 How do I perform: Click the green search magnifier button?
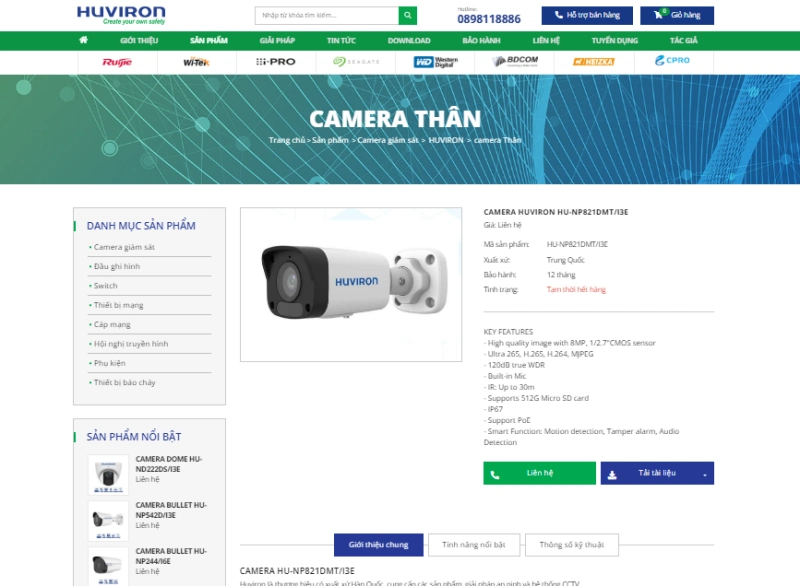tap(408, 15)
